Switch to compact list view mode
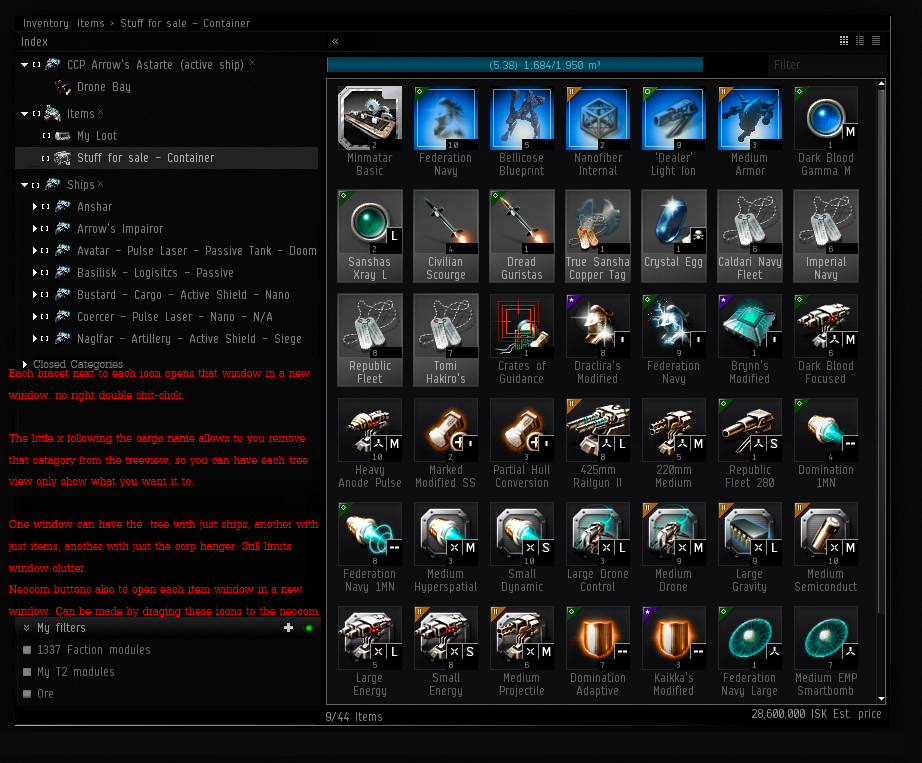The height and width of the screenshot is (763, 922). [x=876, y=41]
